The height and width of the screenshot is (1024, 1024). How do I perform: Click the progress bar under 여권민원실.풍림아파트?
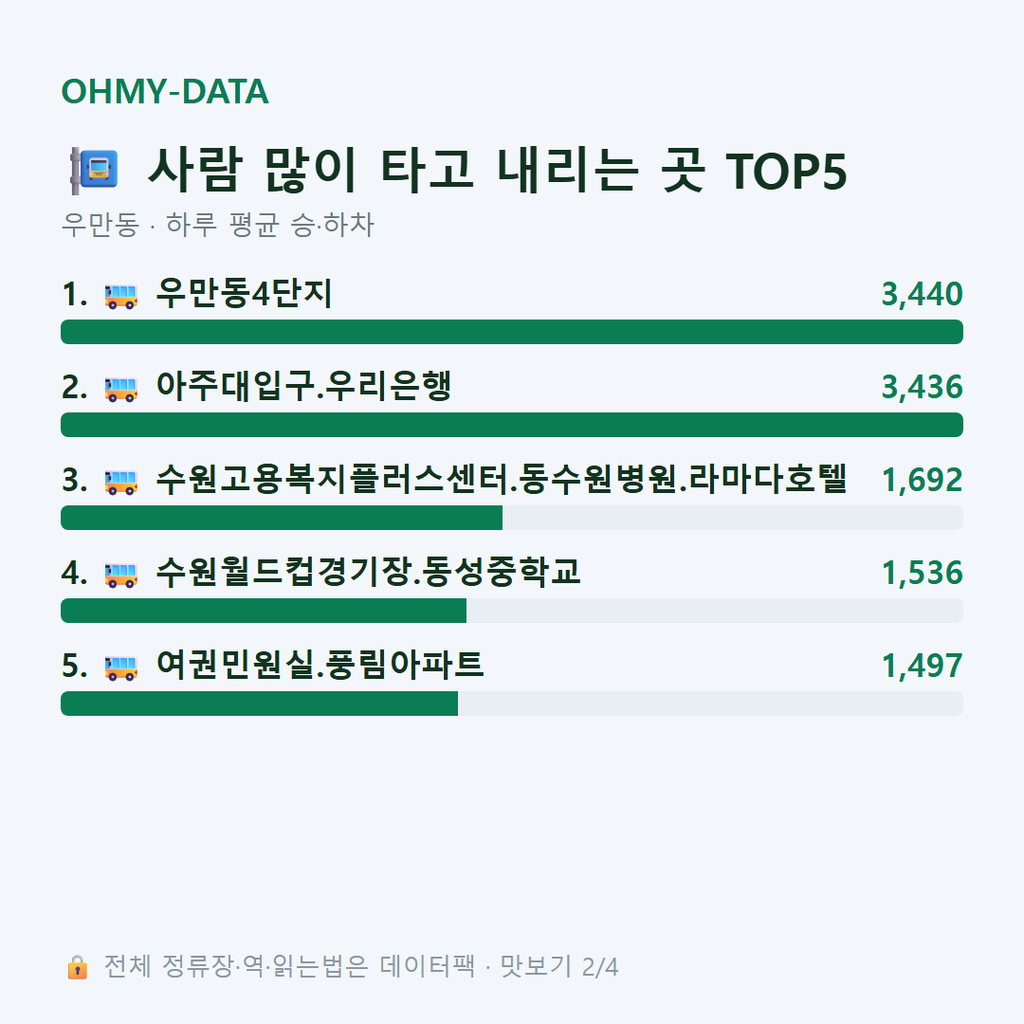[x=512, y=703]
